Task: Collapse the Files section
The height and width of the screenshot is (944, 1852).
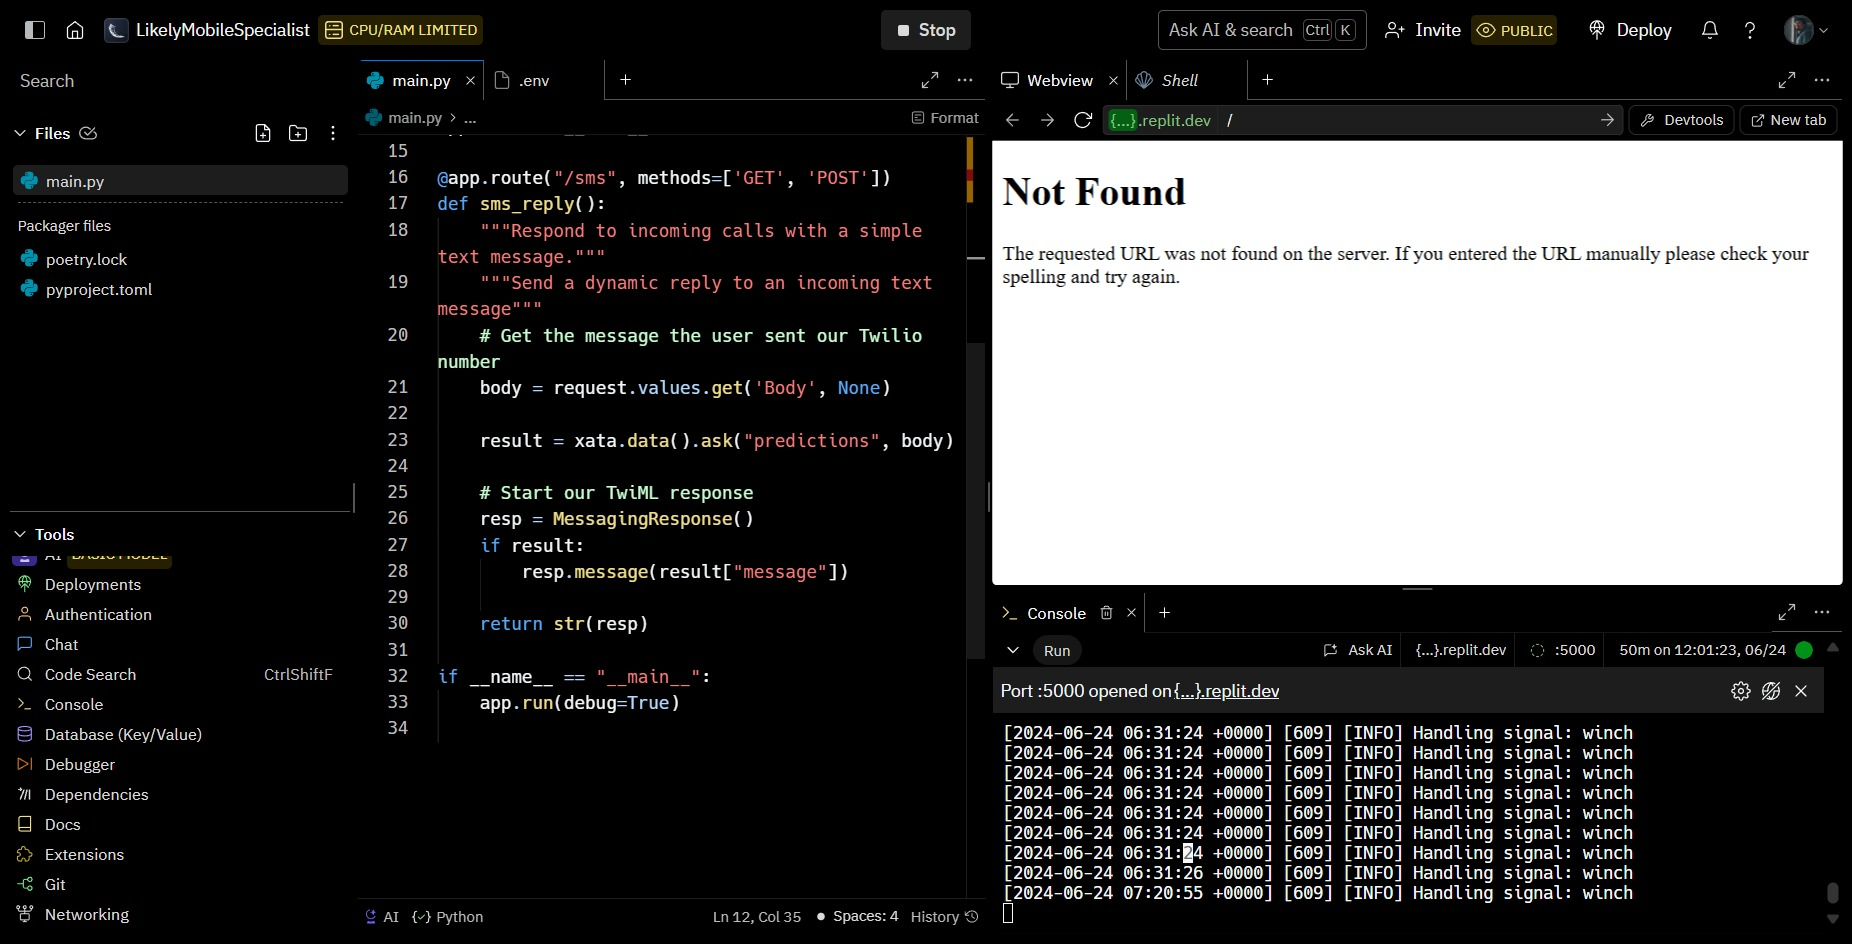Action: tap(20, 133)
